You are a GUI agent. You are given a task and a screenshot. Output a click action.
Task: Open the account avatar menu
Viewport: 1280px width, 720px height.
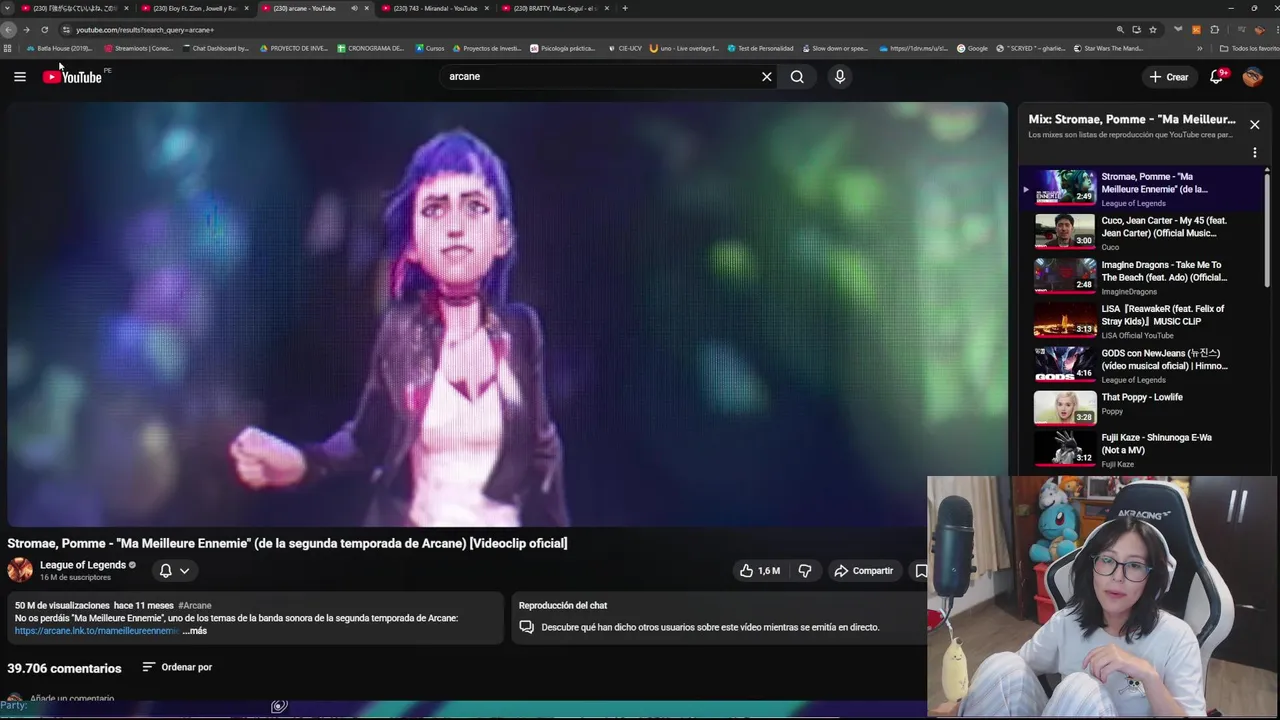point(1253,77)
